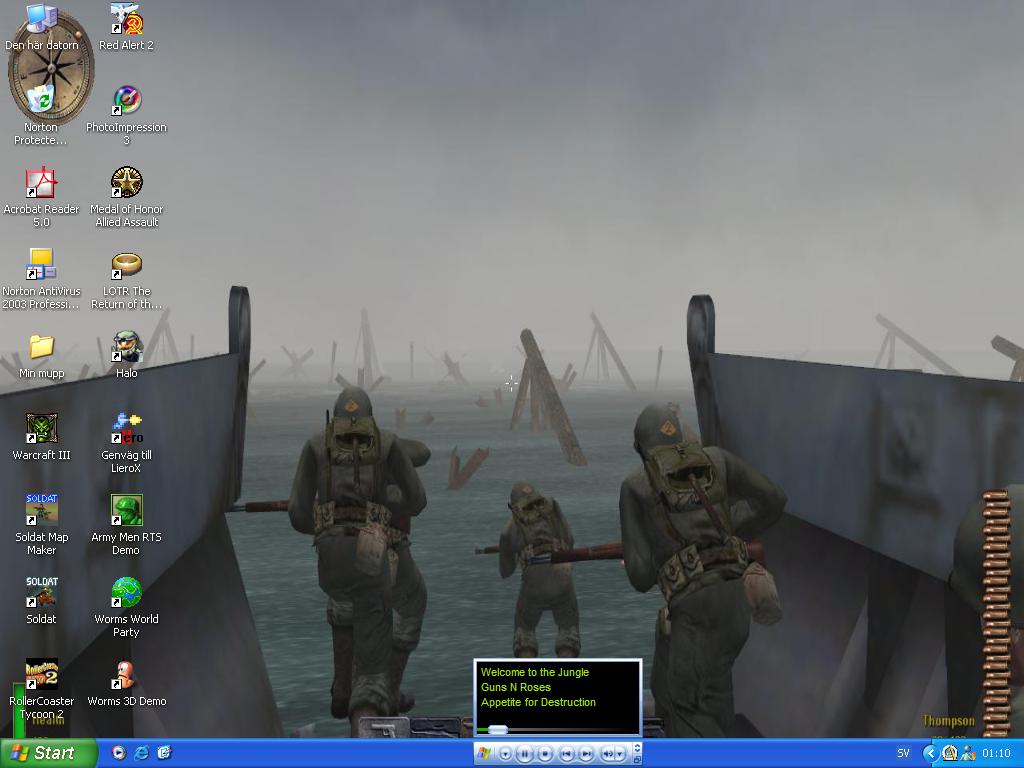Select Norton AntiVirus 2003 Professional shortcut
This screenshot has width=1024, height=768.
tap(41, 279)
